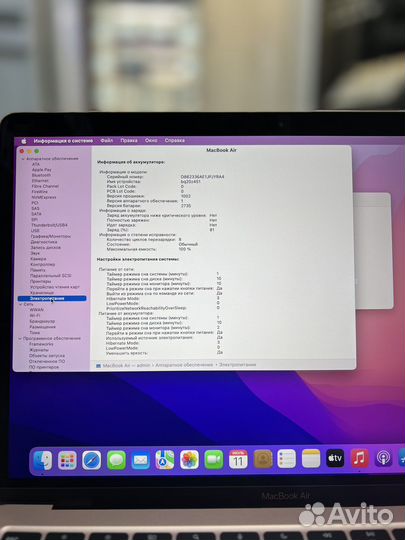Select Журналы in the sidebar
The height and width of the screenshot is (540, 405).
39,350
